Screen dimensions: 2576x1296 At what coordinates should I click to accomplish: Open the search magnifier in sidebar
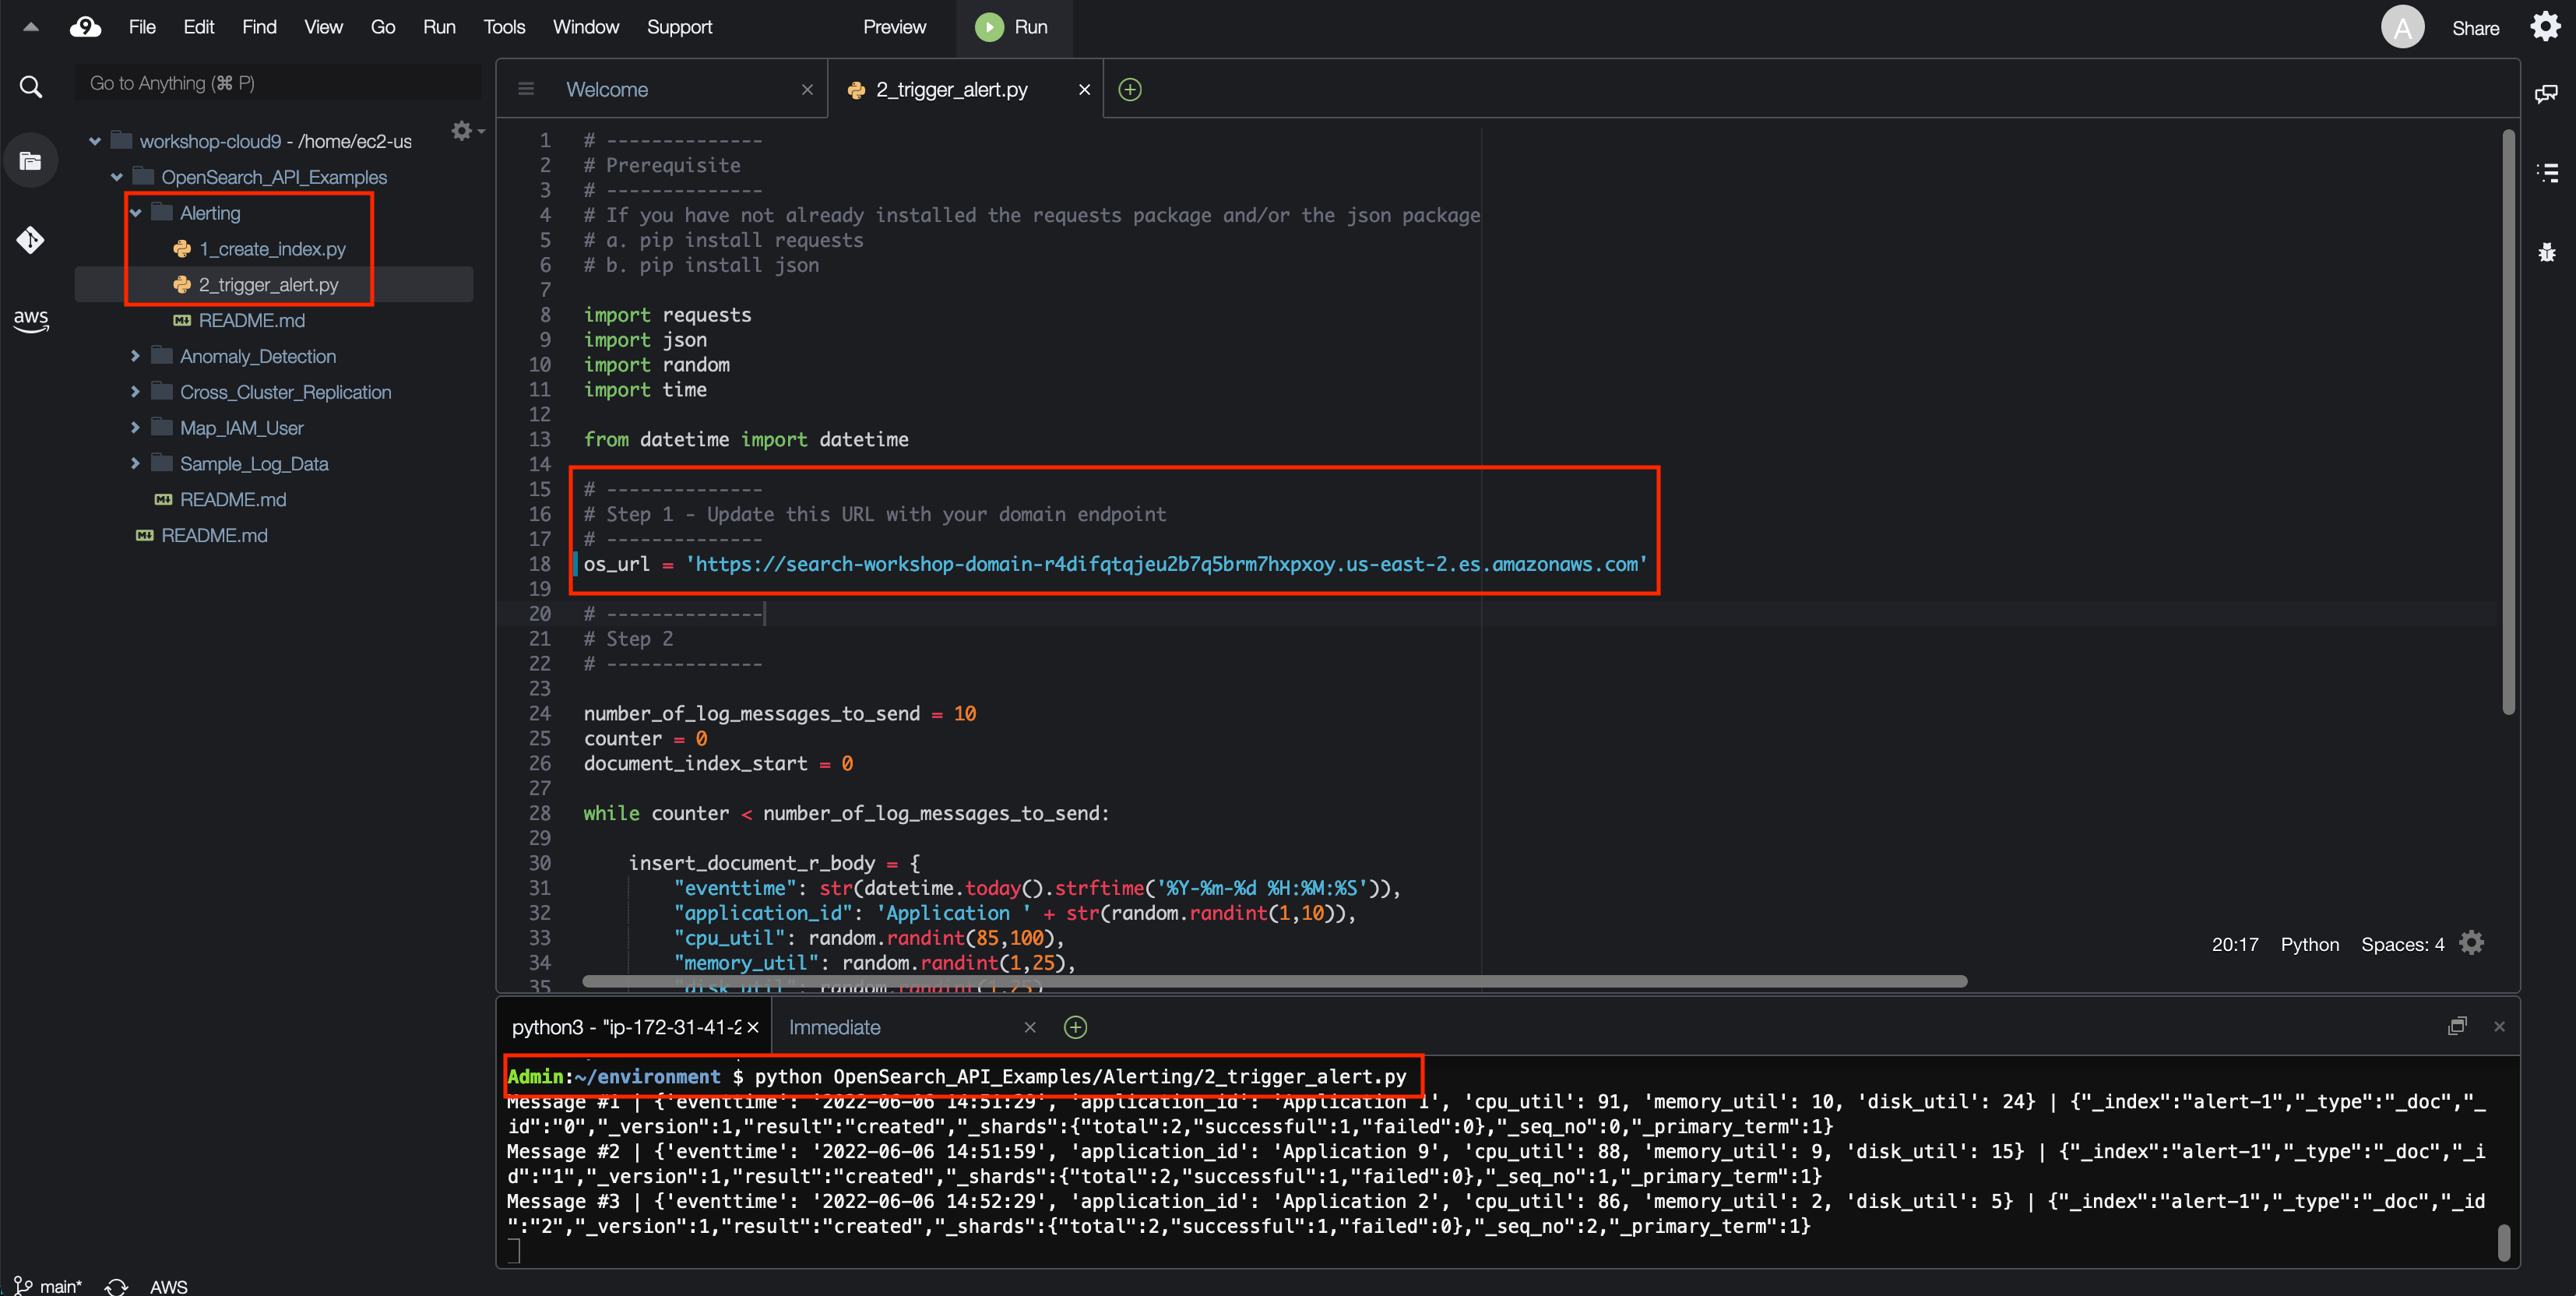point(31,87)
